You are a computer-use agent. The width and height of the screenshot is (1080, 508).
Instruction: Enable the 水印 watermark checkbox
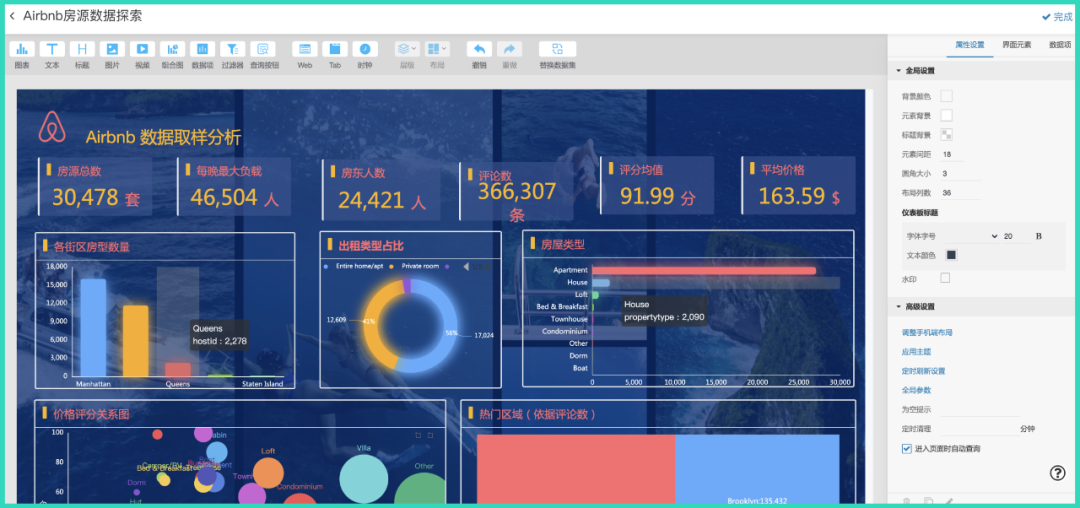[945, 278]
